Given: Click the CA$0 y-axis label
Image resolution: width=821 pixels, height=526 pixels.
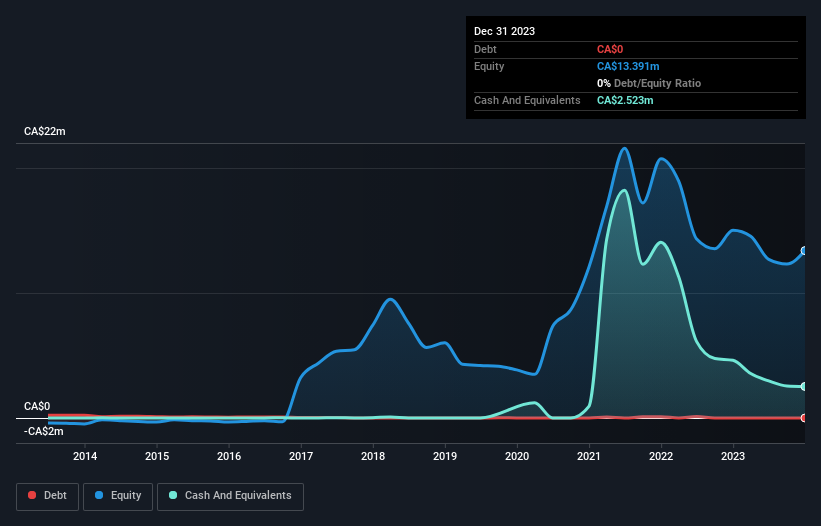Looking at the screenshot, I should [x=37, y=407].
